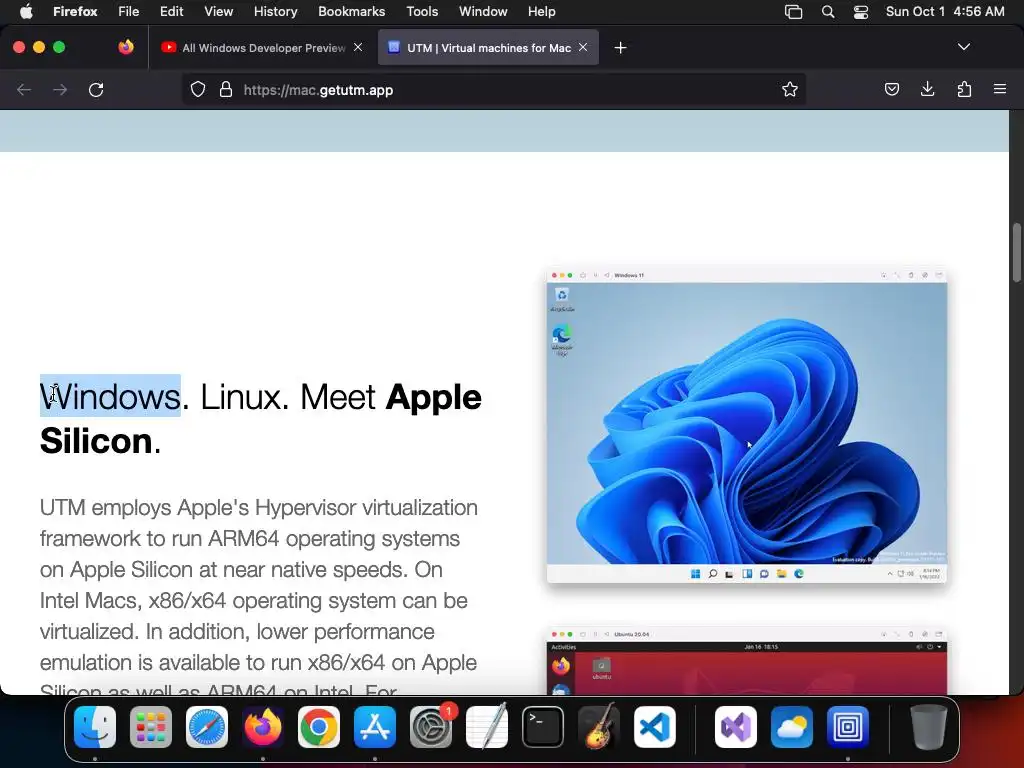This screenshot has width=1024, height=768.
Task: Click the Firefox forward arrow button
Action: point(60,89)
